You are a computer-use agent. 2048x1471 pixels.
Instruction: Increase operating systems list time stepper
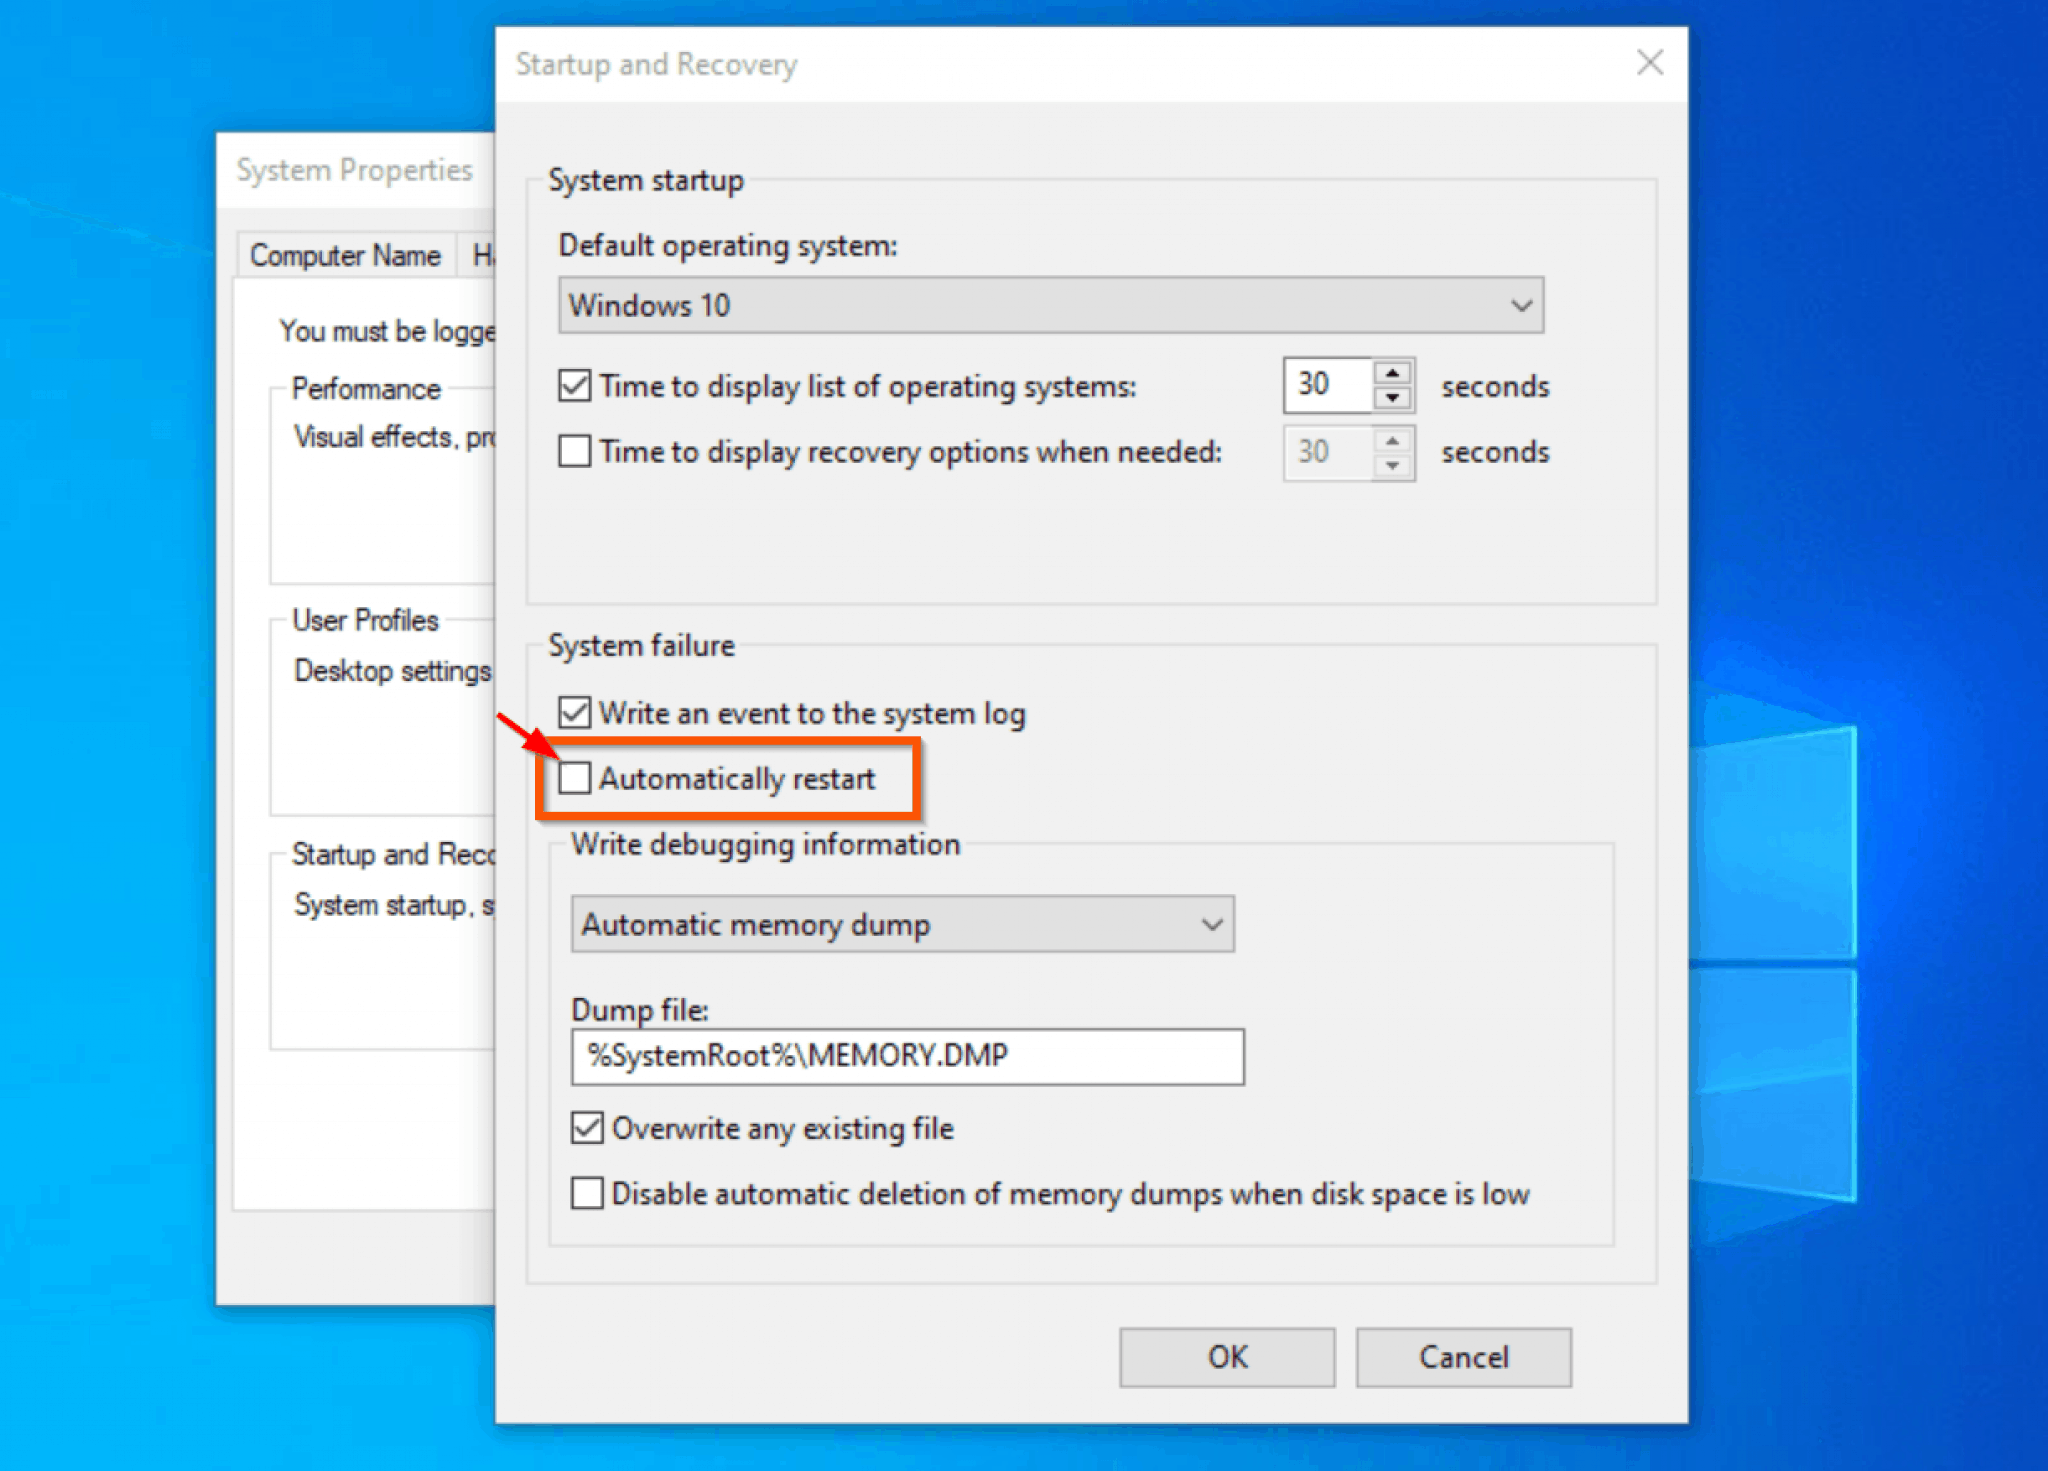(1392, 373)
